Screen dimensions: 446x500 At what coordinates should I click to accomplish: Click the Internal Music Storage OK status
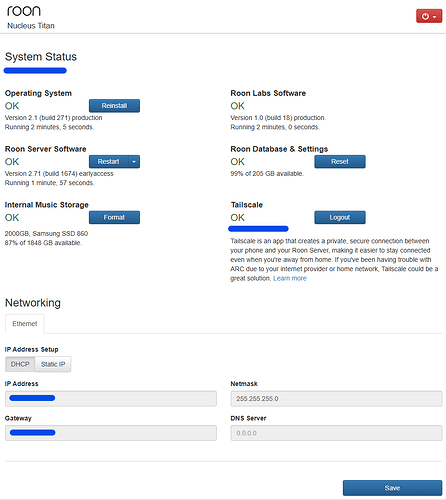click(12, 218)
